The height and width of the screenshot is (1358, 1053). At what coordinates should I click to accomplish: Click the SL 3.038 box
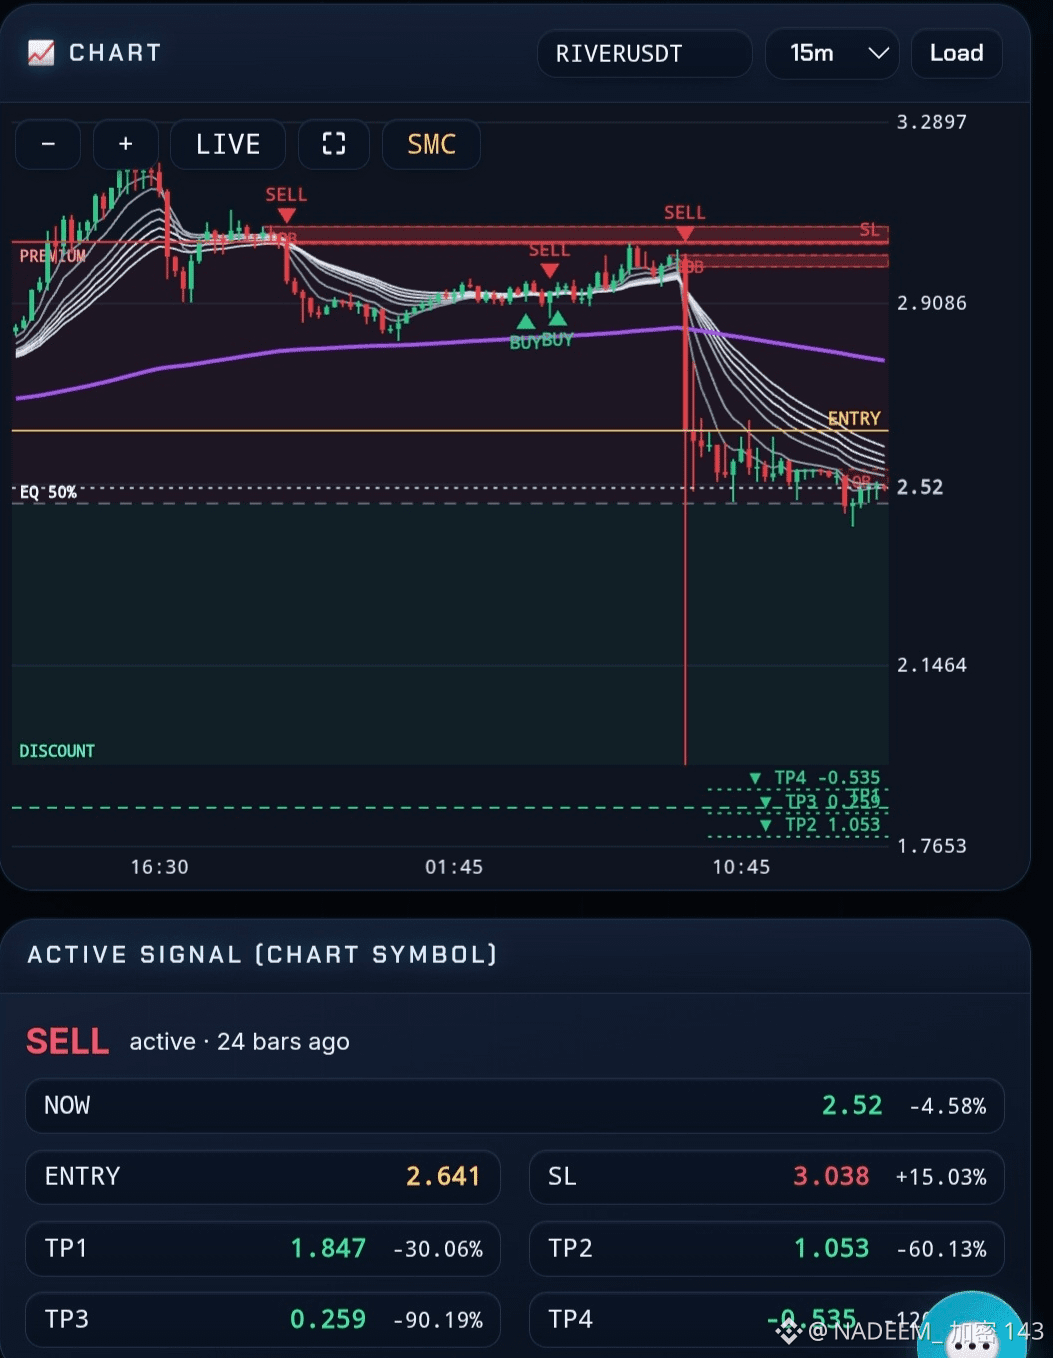click(x=766, y=1177)
